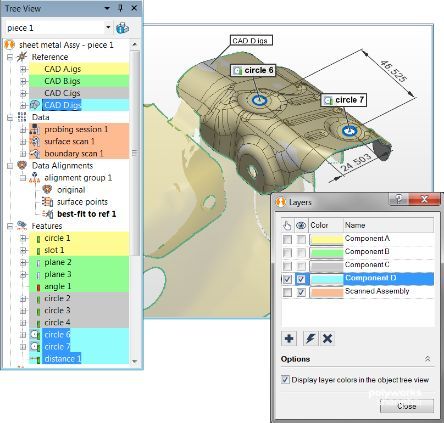The width and height of the screenshot is (444, 423).
Task: Enable the active checkbox for Component A
Action: [x=287, y=239]
